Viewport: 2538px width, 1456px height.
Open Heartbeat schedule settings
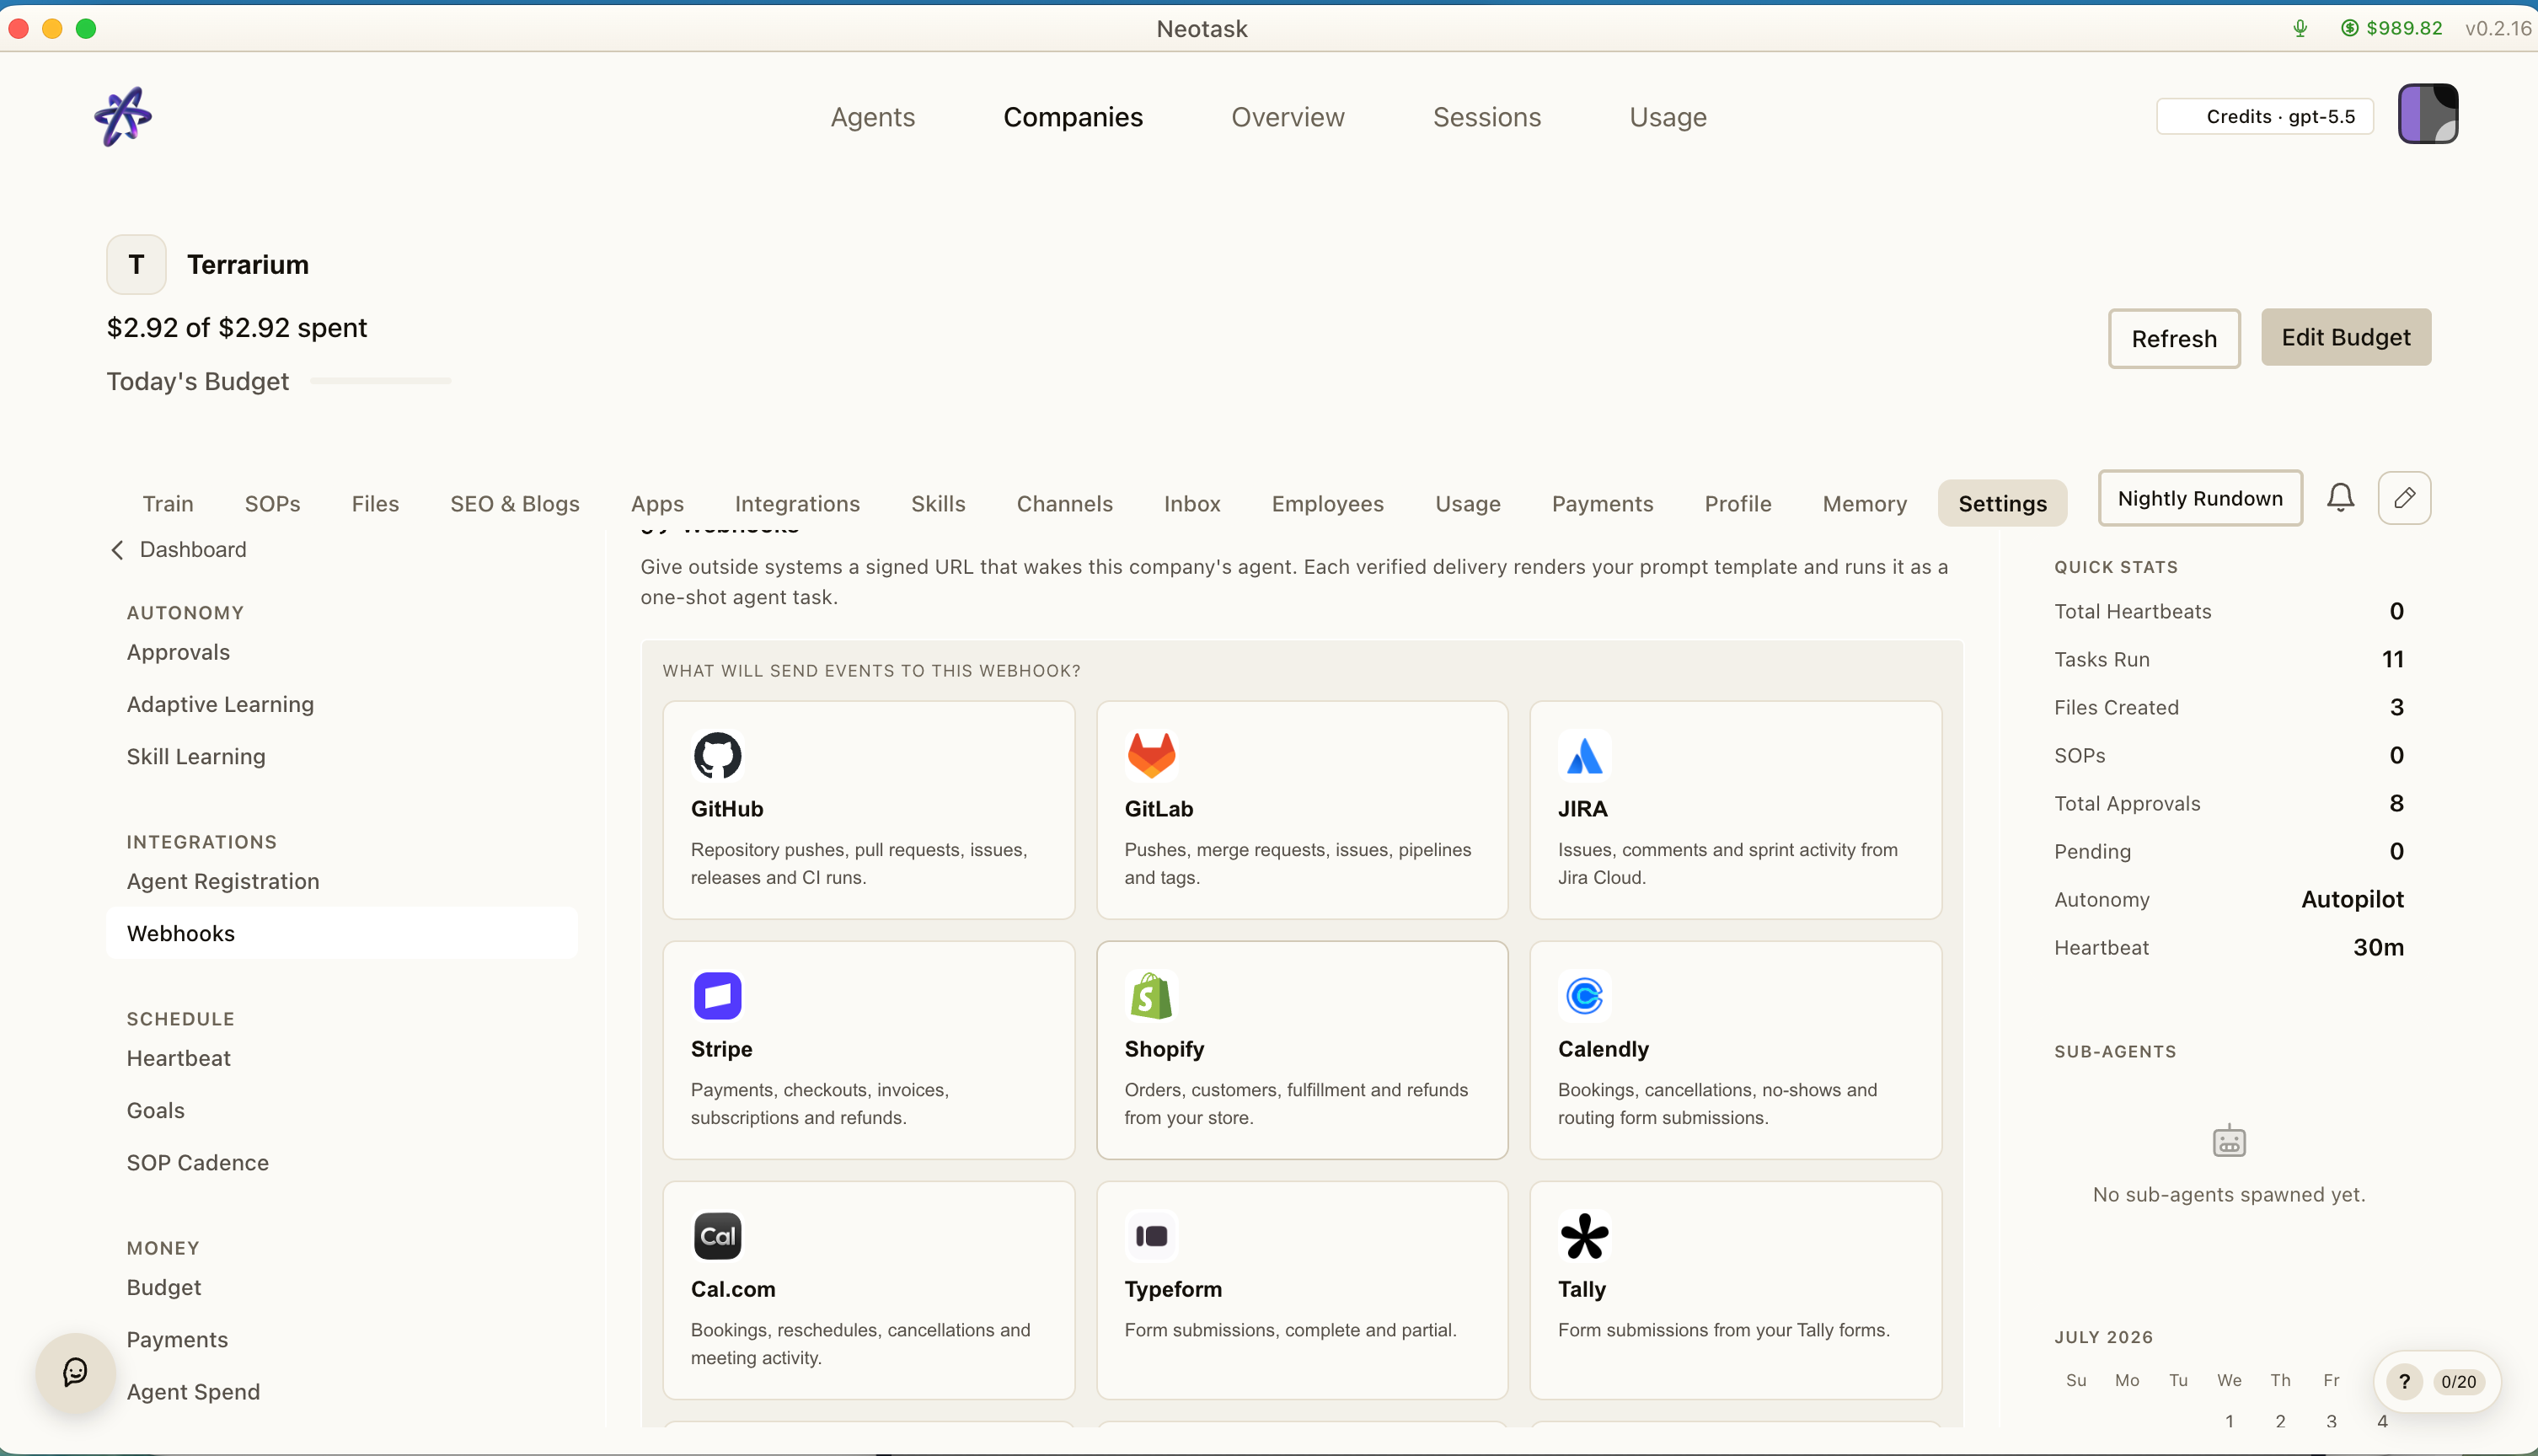click(178, 1058)
